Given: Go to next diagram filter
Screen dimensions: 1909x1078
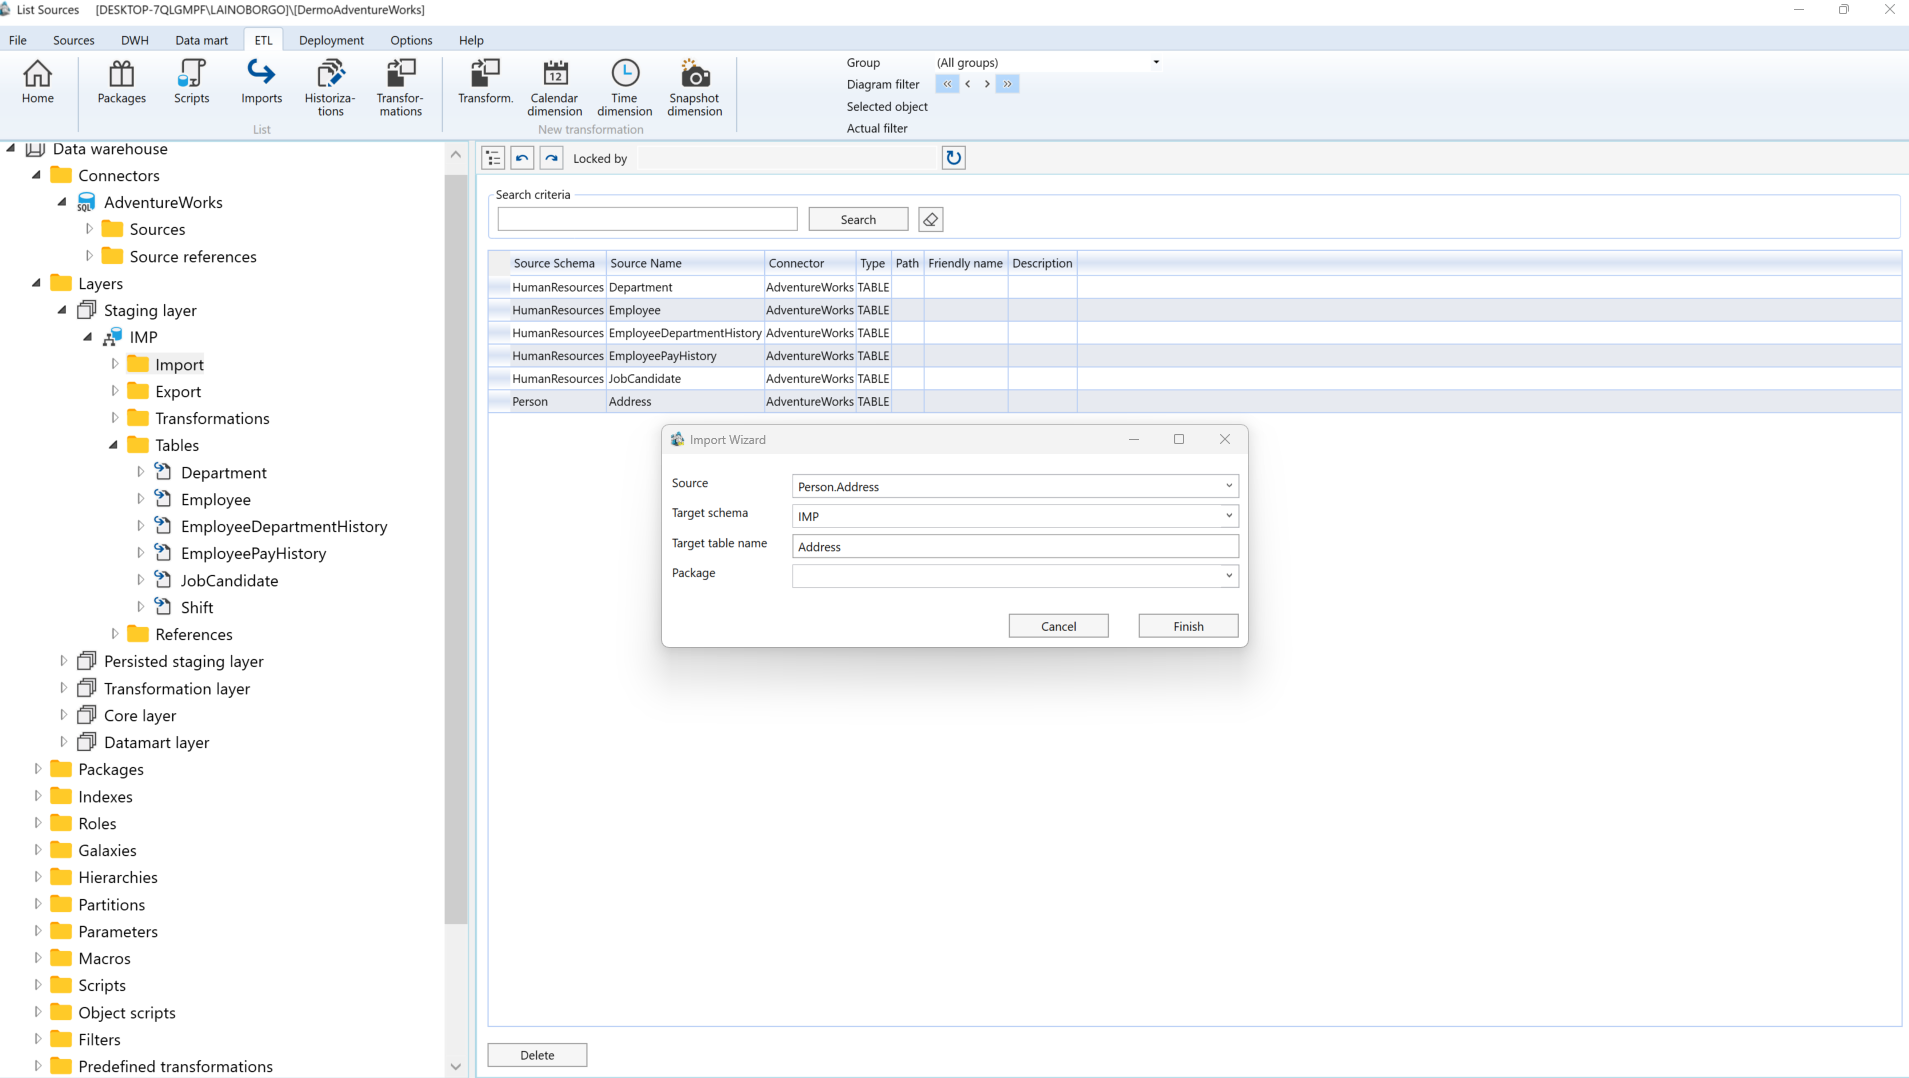Looking at the screenshot, I should [x=987, y=84].
